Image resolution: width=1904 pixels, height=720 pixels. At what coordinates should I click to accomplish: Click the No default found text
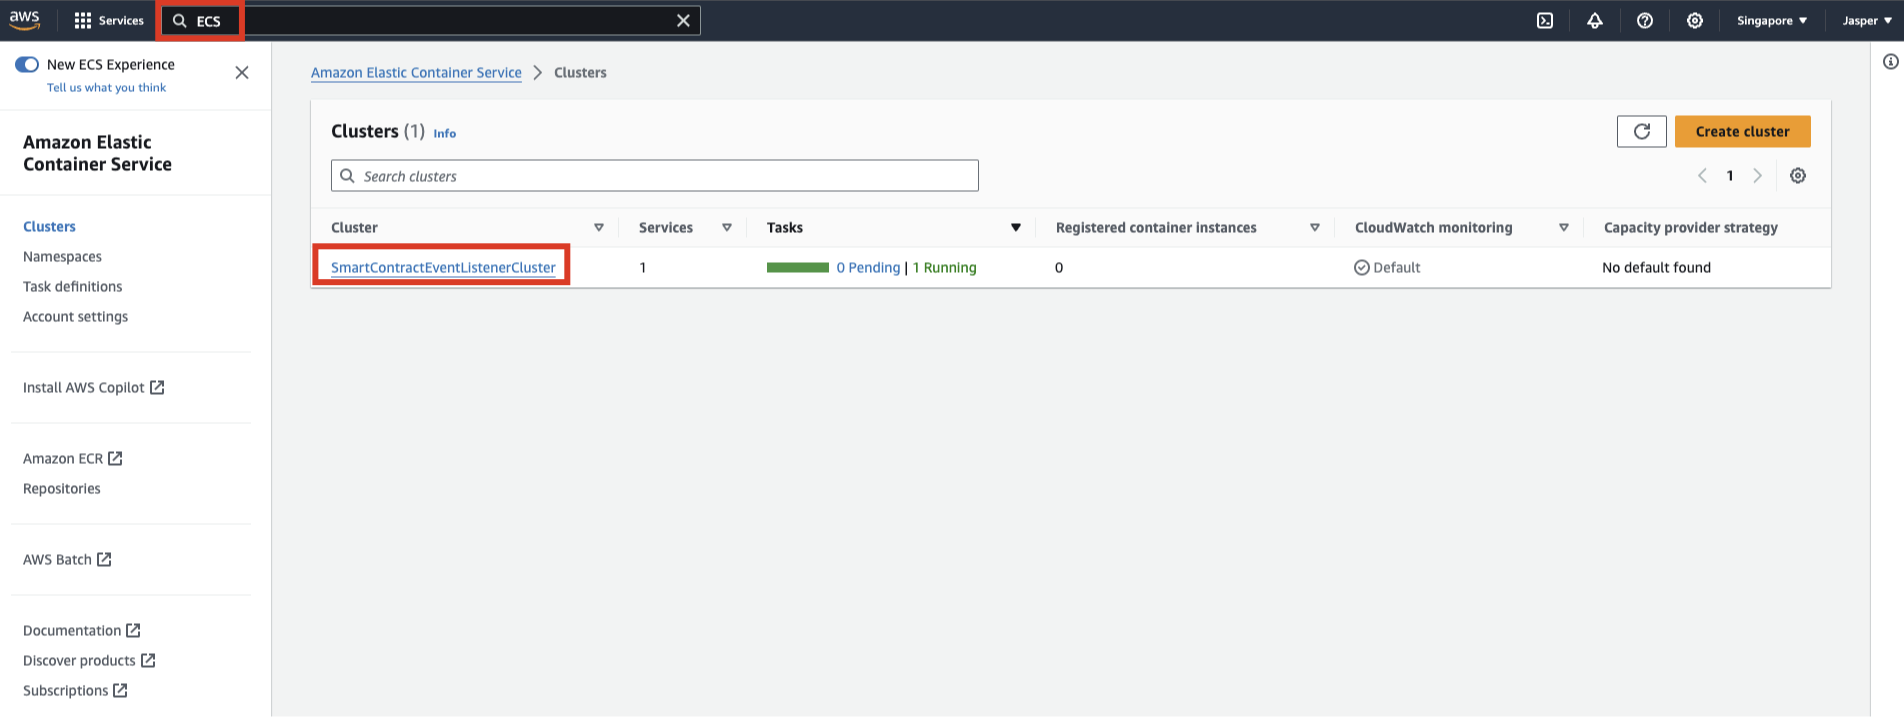(1656, 267)
